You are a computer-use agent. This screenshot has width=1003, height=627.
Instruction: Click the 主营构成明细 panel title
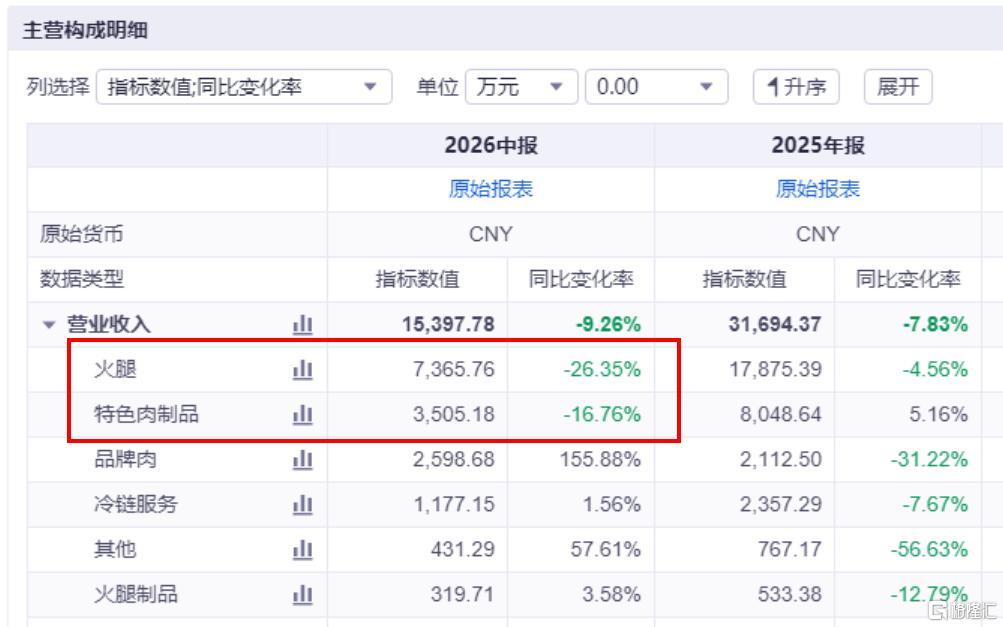click(x=85, y=29)
